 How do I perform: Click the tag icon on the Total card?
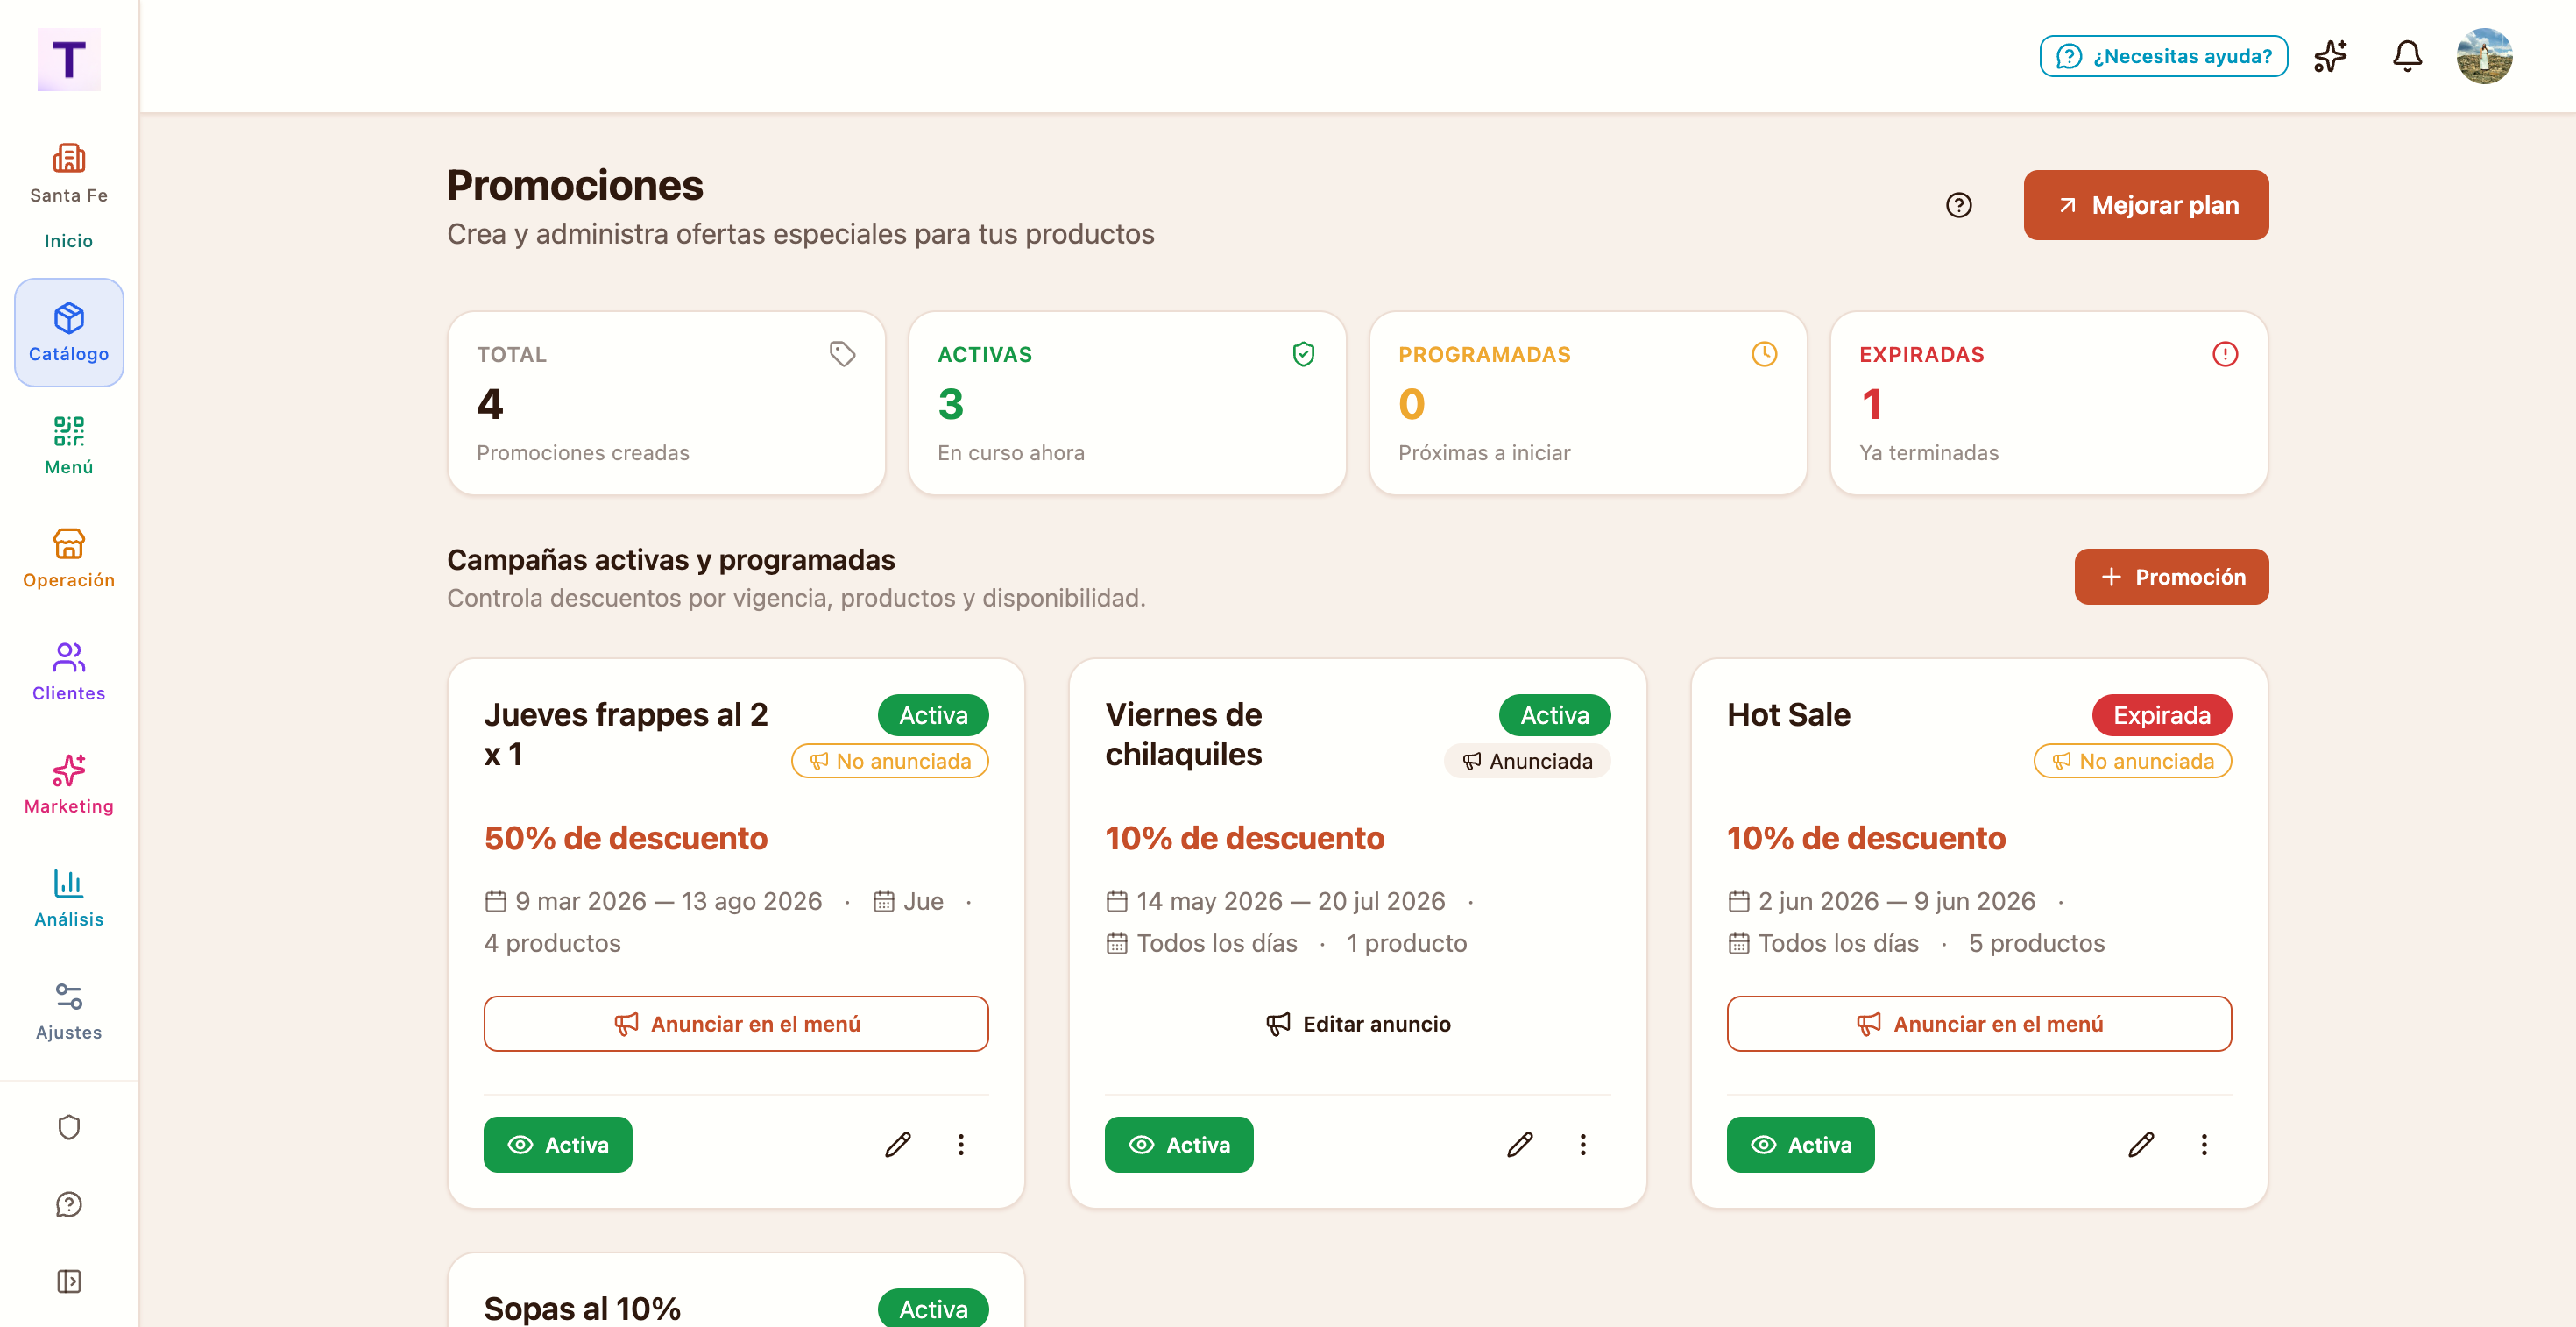[842, 354]
